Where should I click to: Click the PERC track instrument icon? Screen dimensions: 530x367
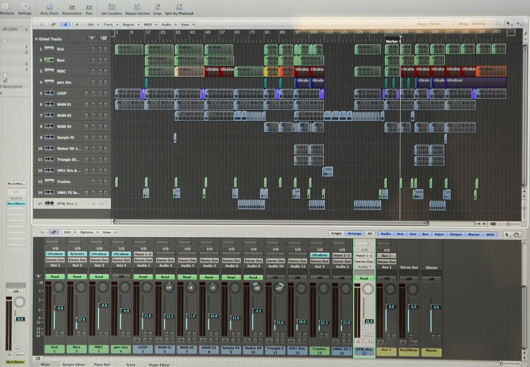(49, 71)
